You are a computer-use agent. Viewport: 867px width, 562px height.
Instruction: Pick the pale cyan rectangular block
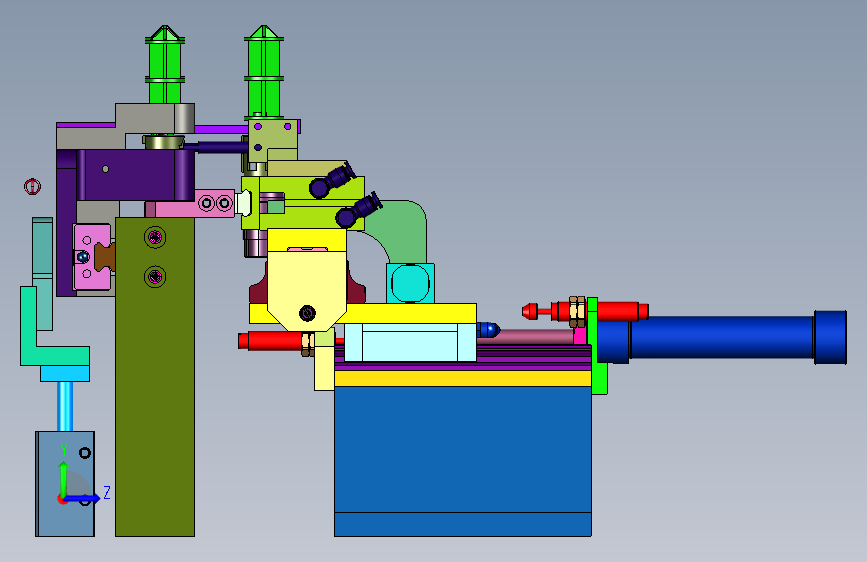click(410, 342)
